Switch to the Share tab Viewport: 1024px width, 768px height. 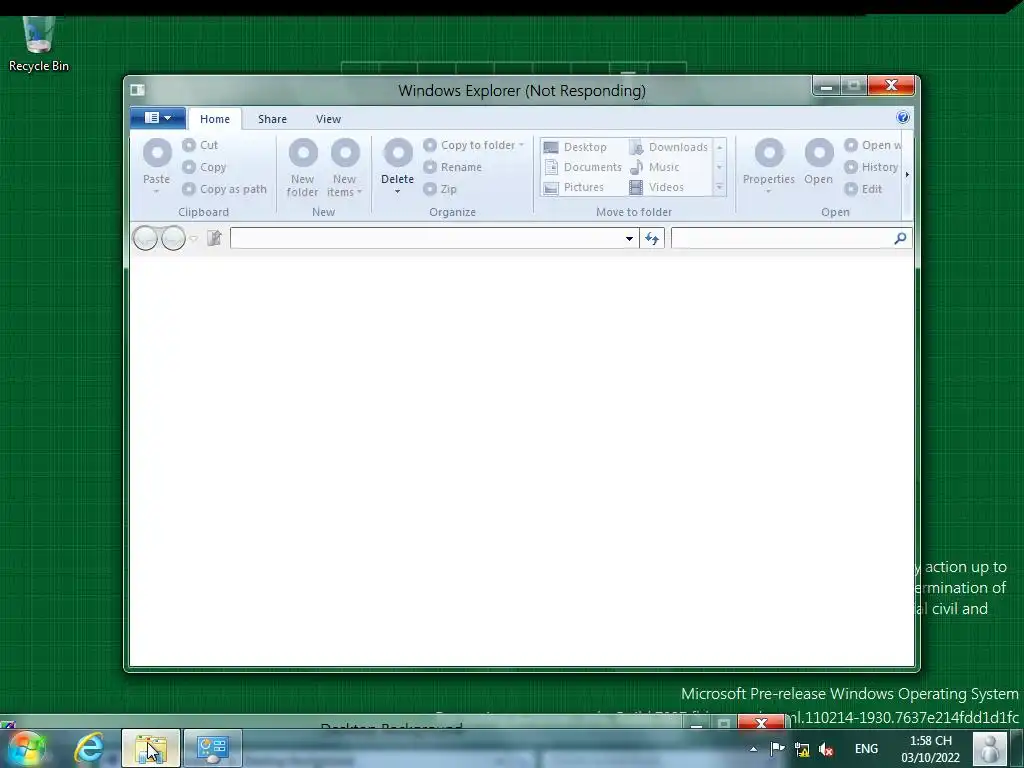(272, 119)
